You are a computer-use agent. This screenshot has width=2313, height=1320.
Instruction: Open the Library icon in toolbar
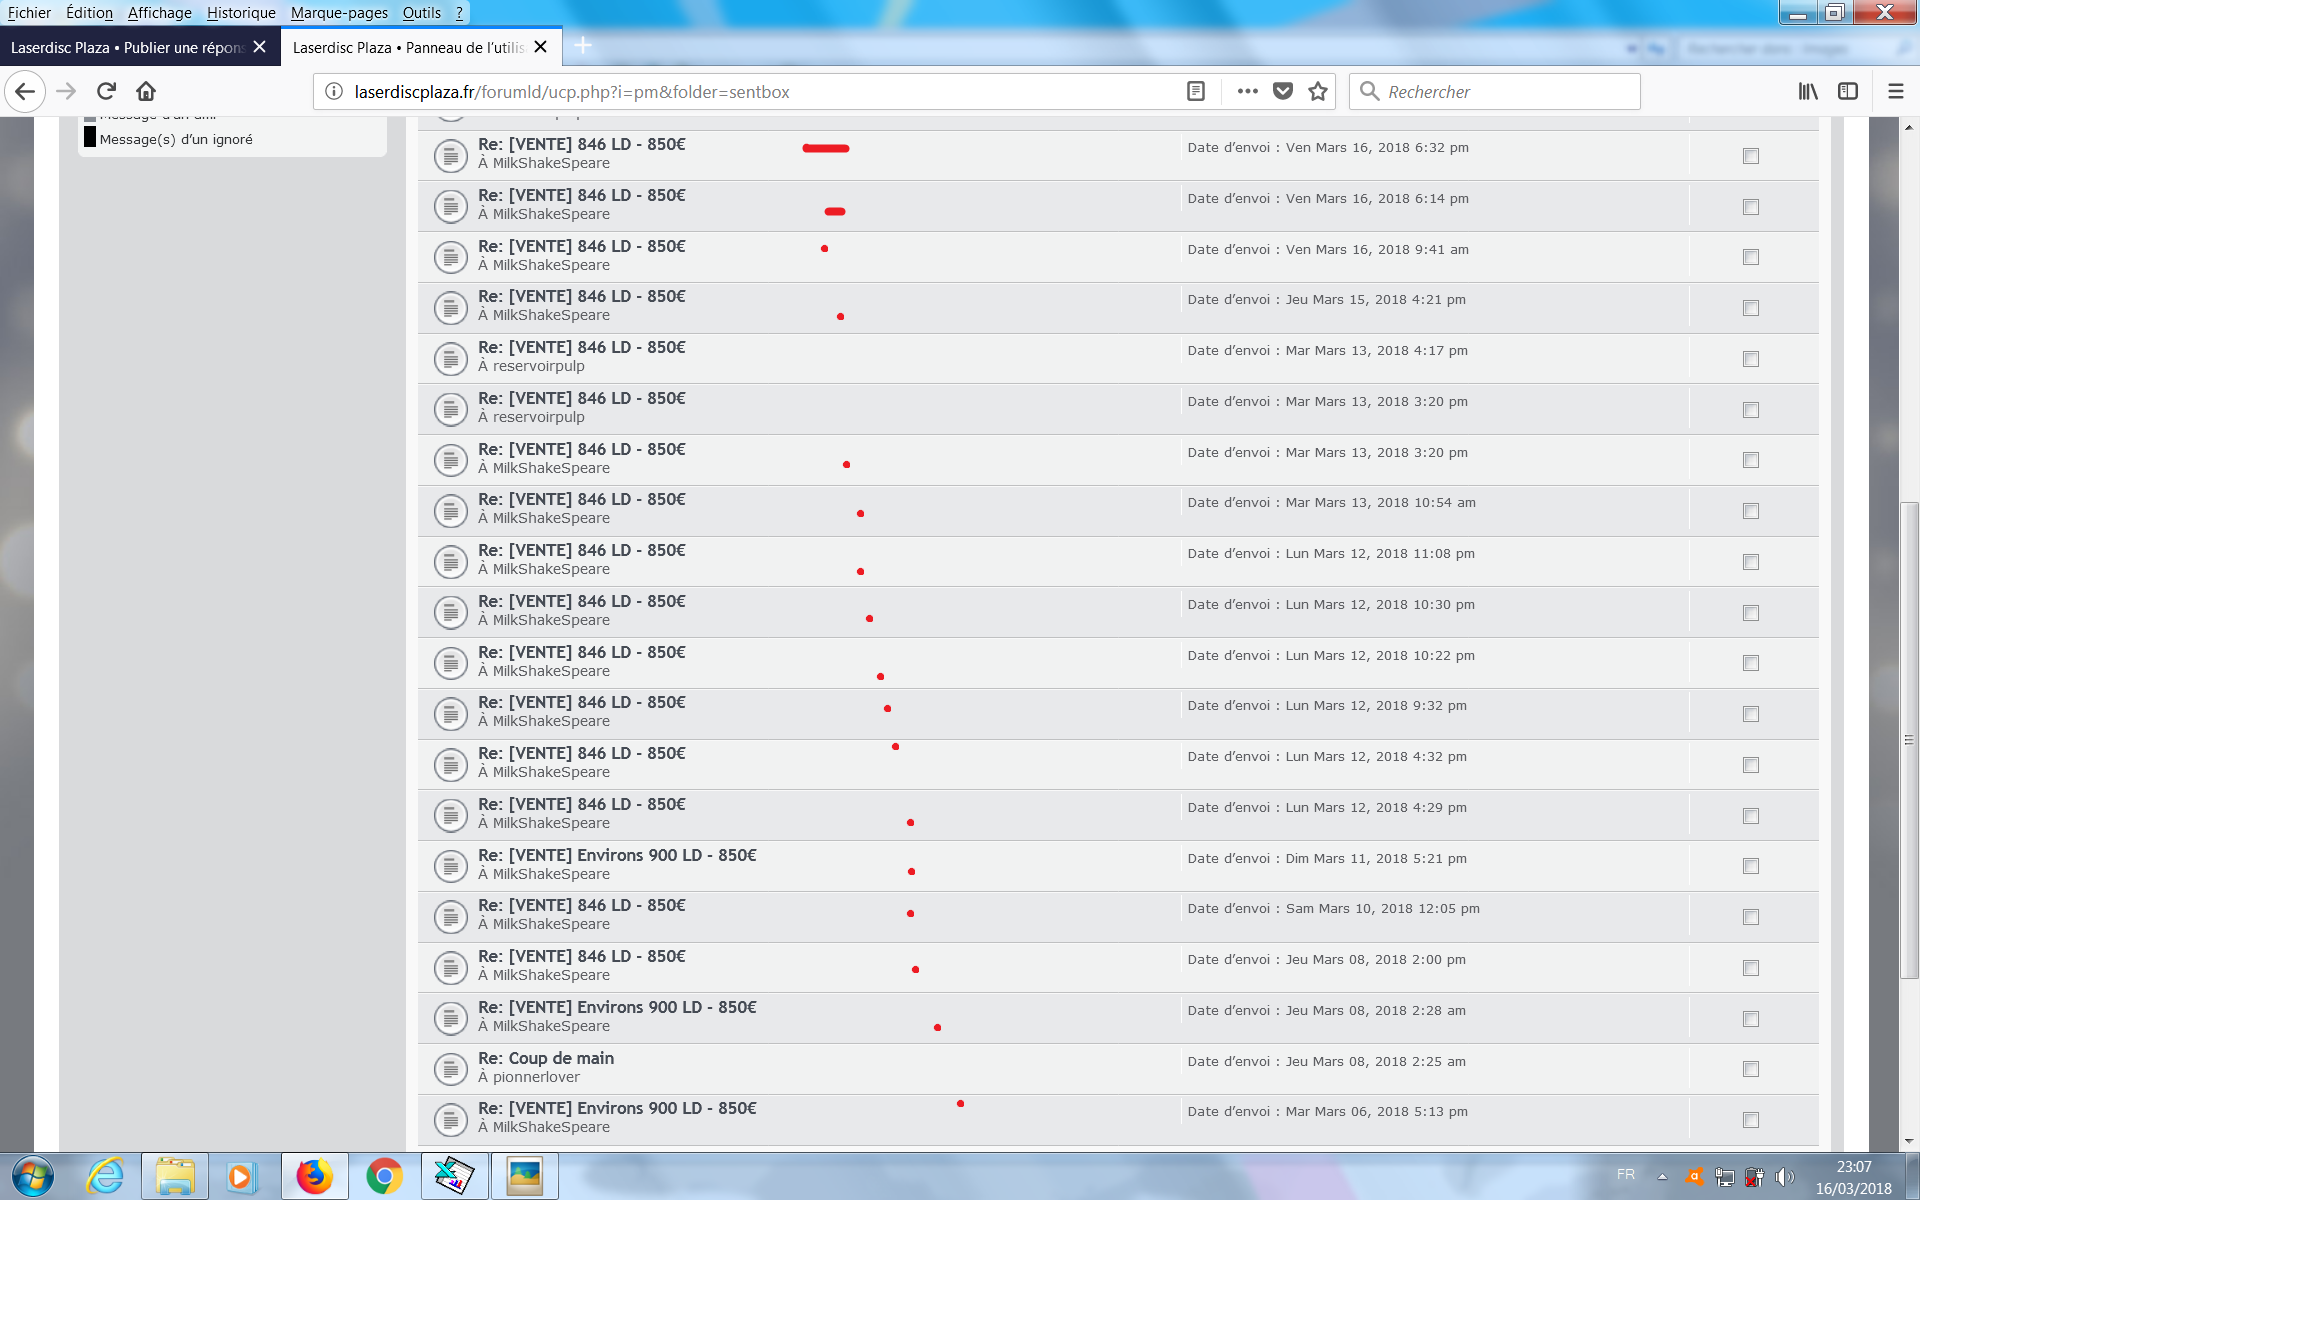[x=1808, y=91]
